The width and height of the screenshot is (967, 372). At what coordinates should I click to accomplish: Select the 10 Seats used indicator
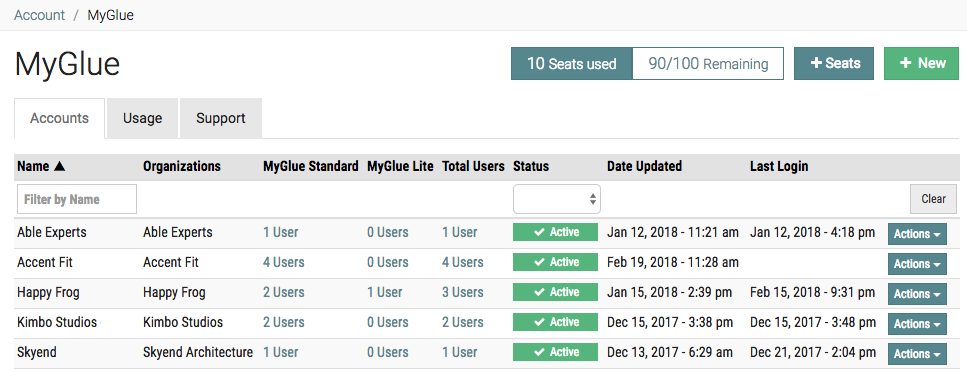[x=572, y=64]
